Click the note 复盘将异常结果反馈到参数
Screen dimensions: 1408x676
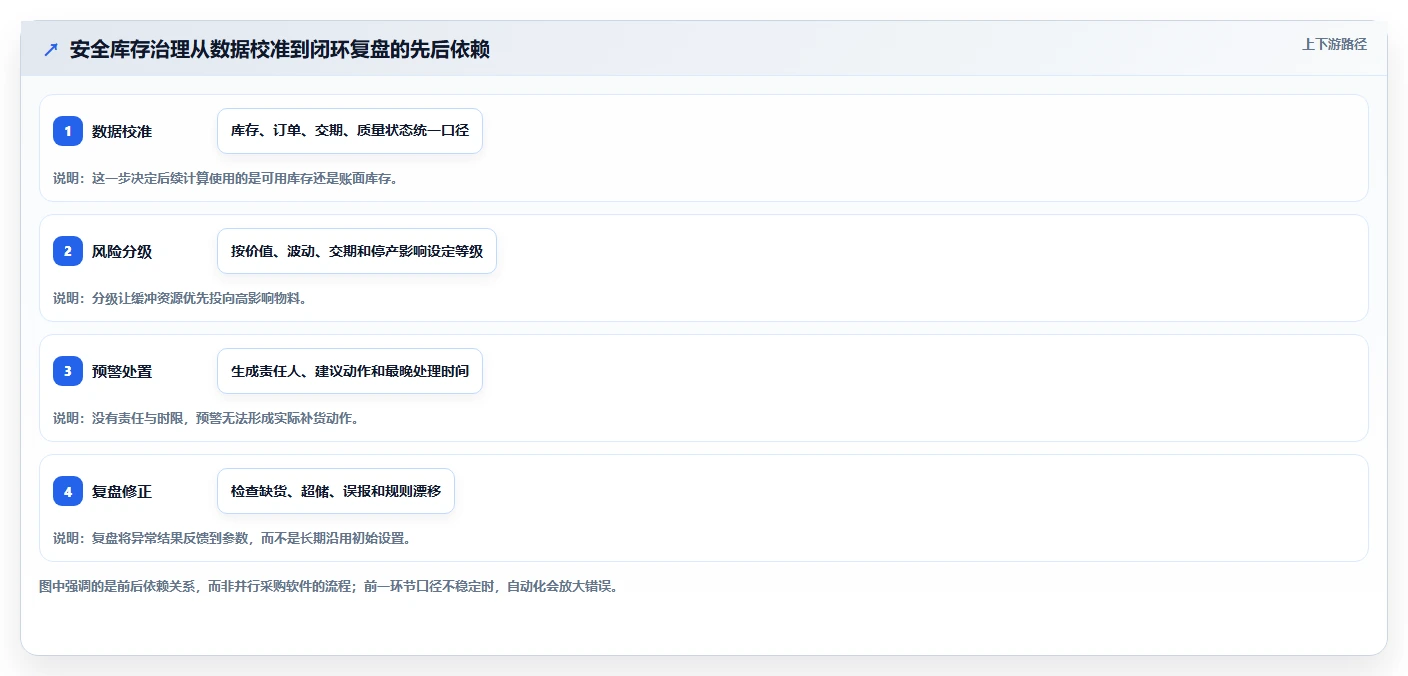pos(232,538)
